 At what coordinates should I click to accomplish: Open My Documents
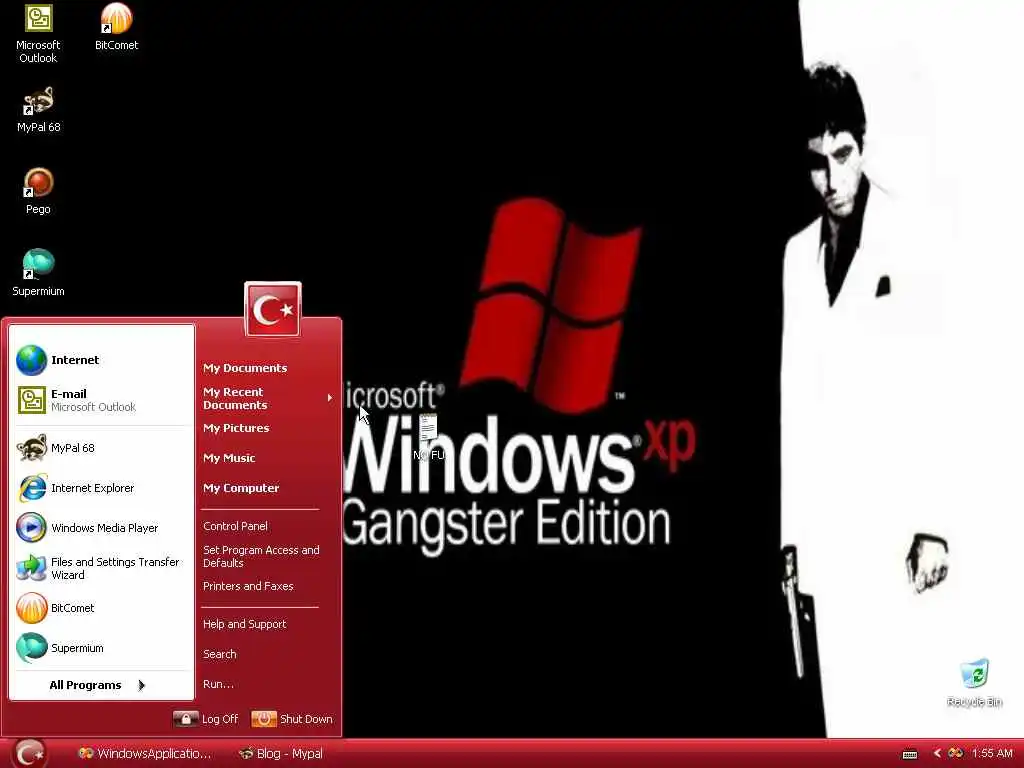[245, 368]
